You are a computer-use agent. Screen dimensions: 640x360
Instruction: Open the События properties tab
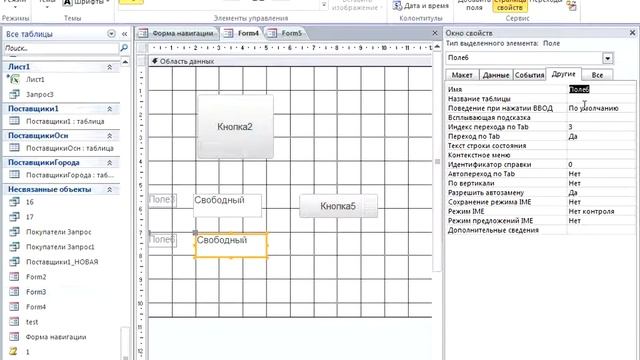(529, 75)
